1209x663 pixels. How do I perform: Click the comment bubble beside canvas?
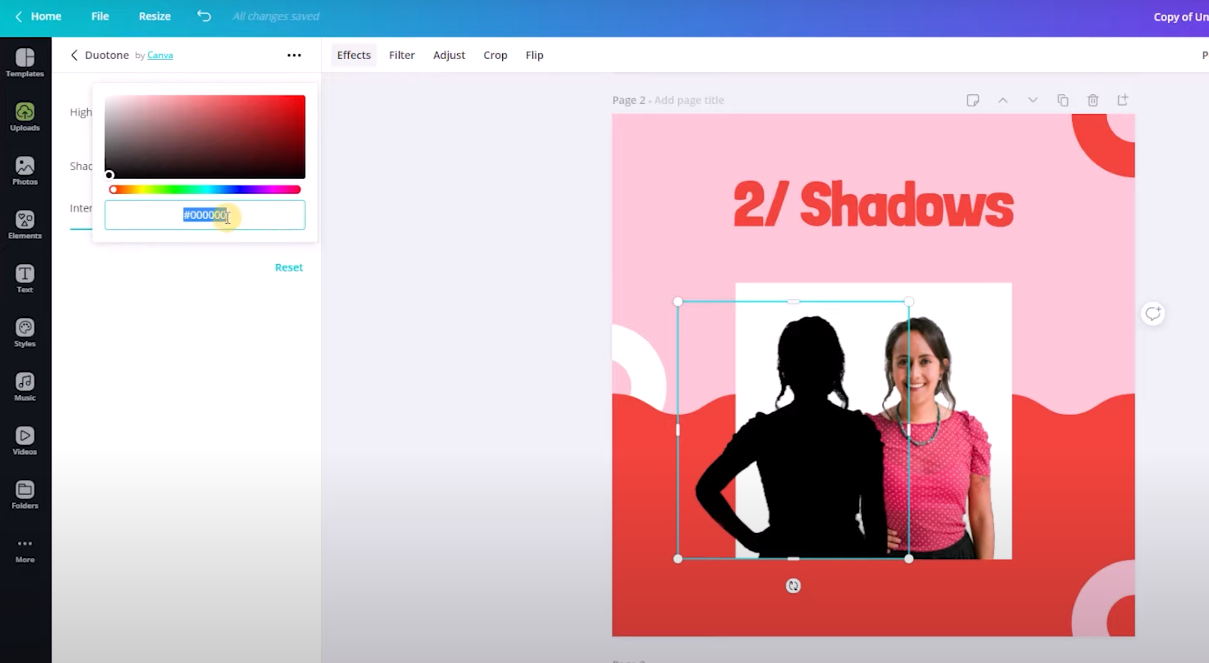coord(1153,314)
